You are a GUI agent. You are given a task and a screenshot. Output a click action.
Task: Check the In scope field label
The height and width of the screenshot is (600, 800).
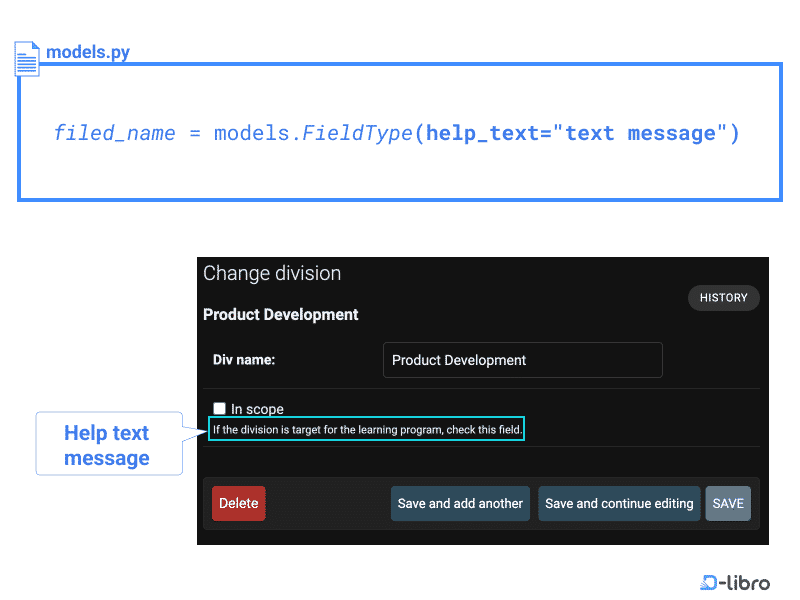tap(255, 408)
